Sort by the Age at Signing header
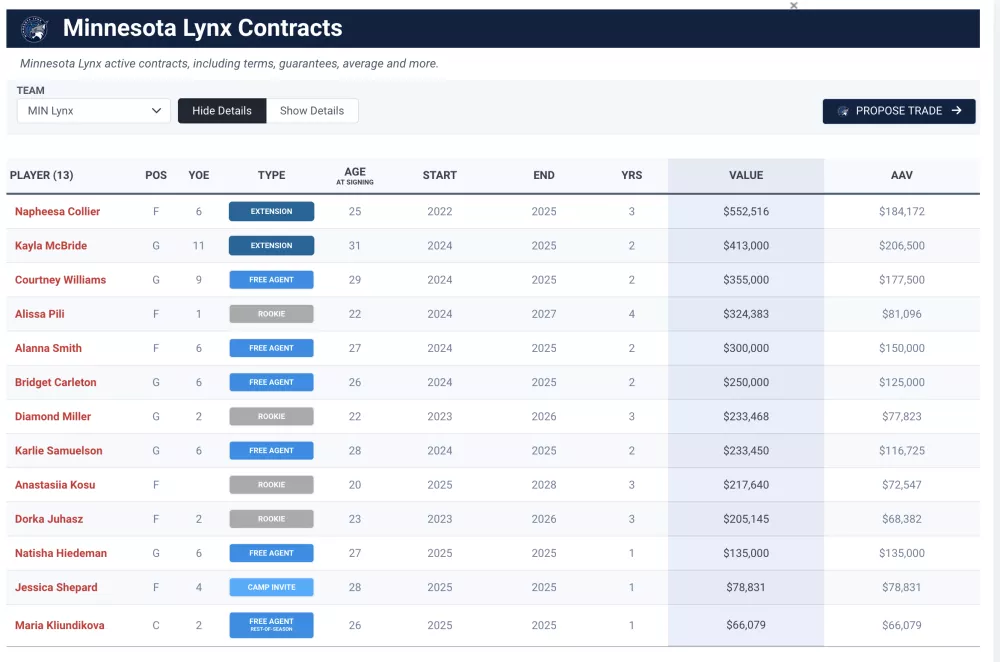The image size is (1000, 662). pyautogui.click(x=355, y=175)
